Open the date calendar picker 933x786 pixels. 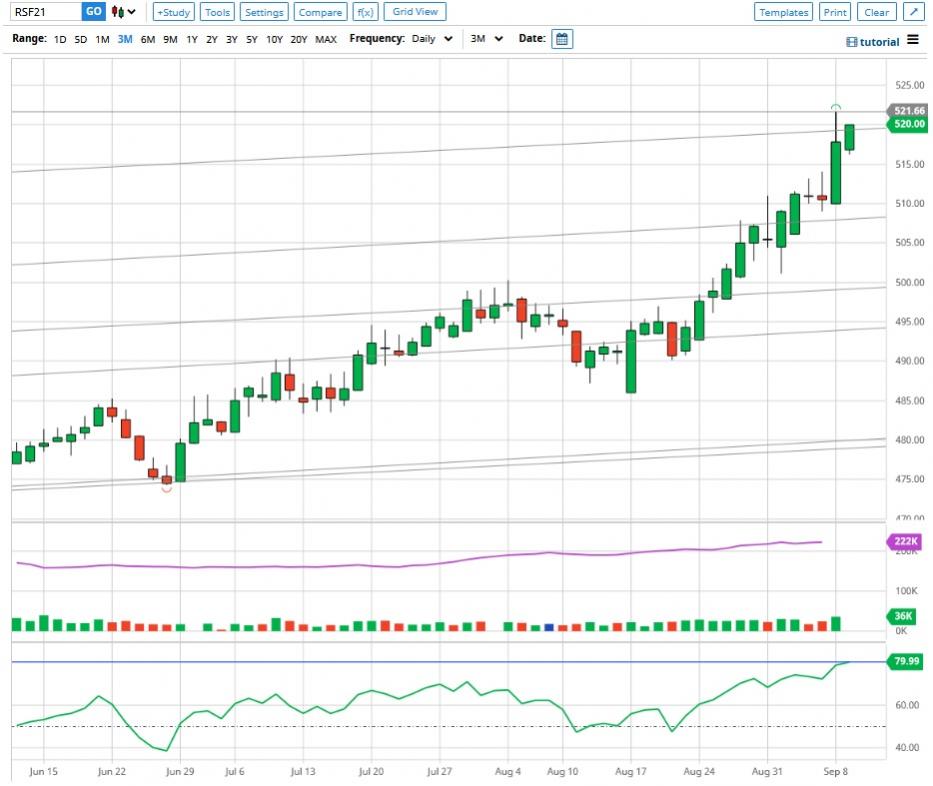coord(561,39)
